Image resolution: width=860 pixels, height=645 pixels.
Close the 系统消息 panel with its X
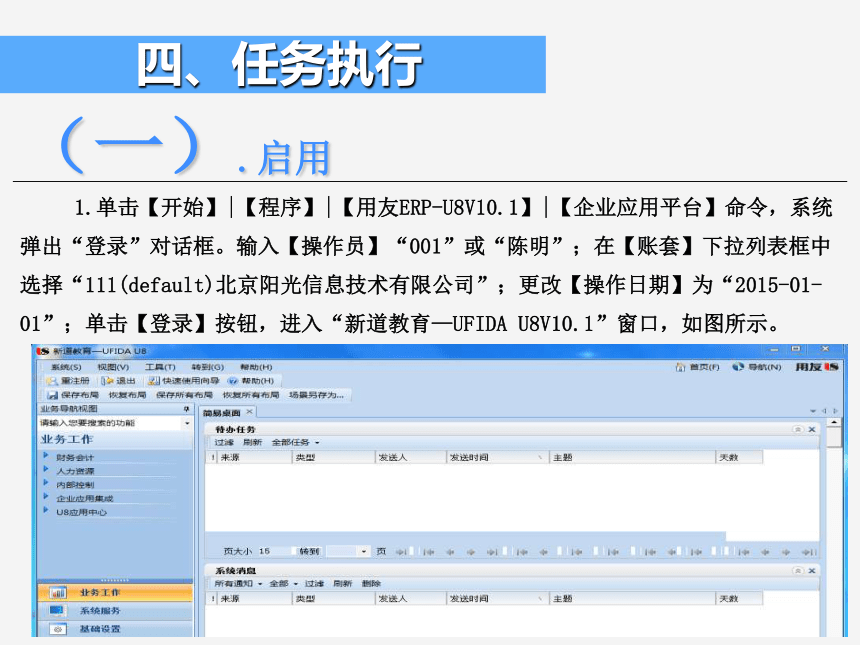click(x=812, y=571)
